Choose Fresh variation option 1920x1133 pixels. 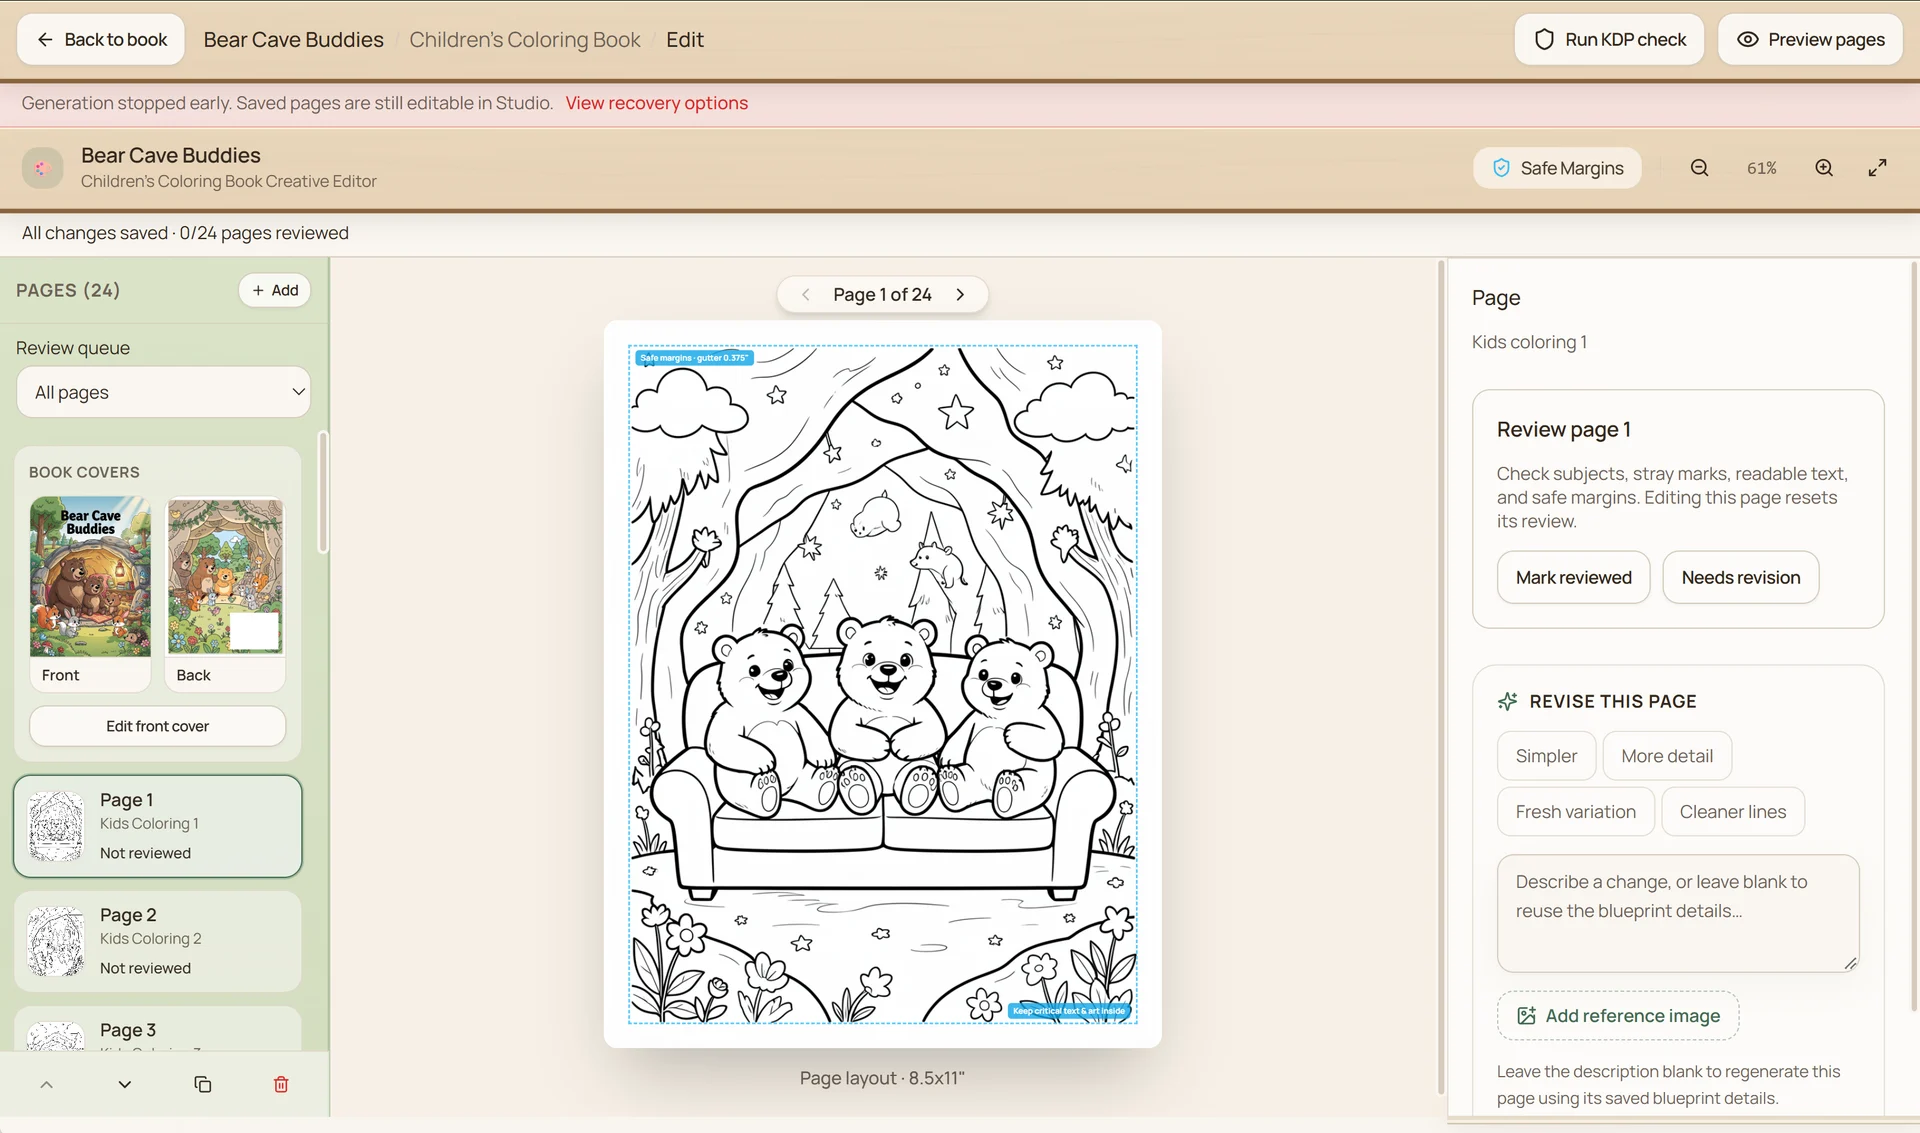click(1575, 812)
